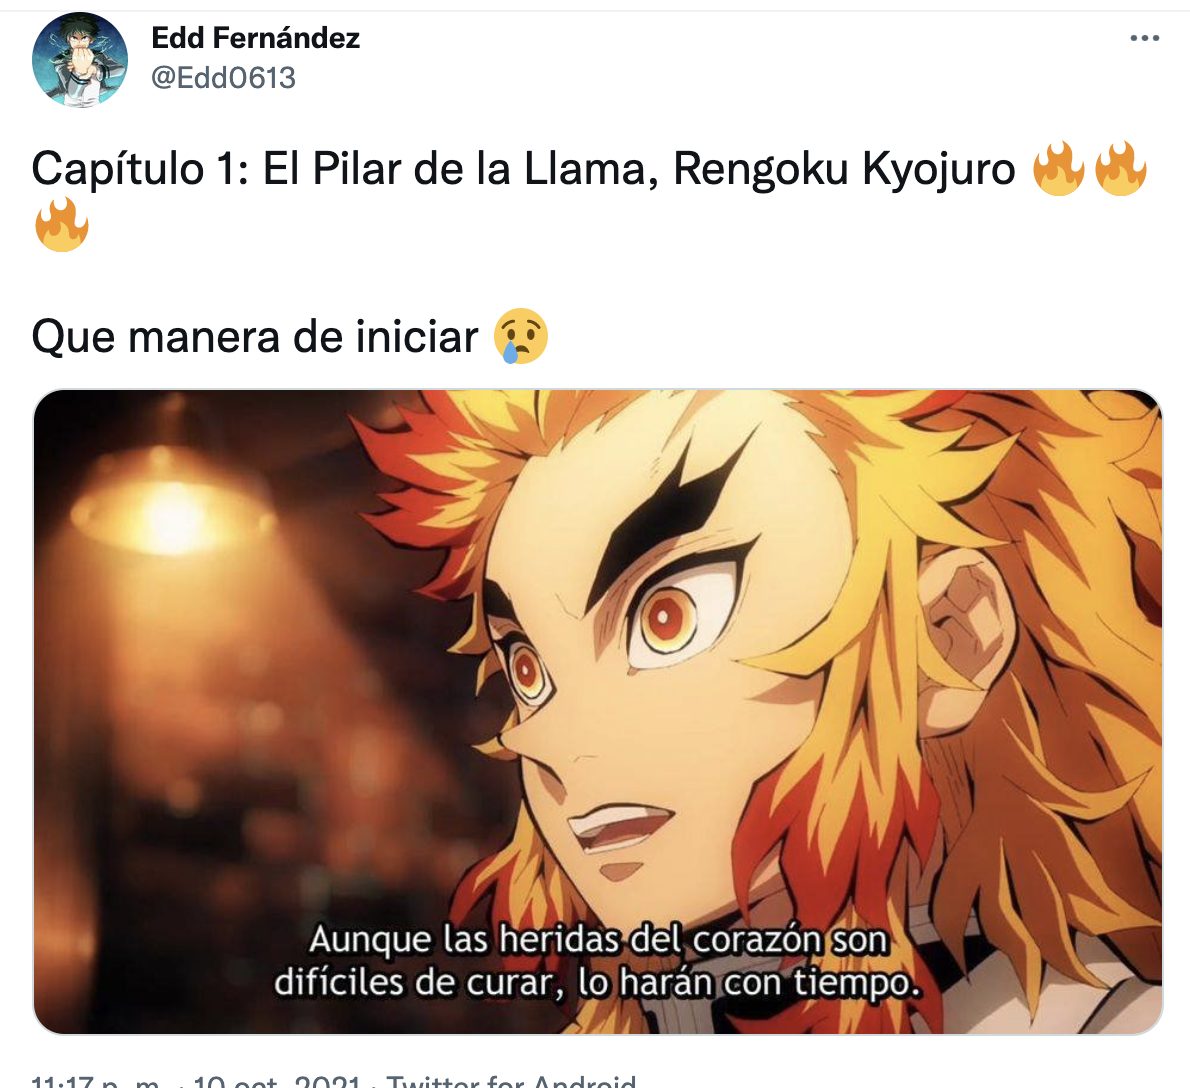The width and height of the screenshot is (1190, 1088).
Task: Click the subtitle 'Aunque las heridas del corazón son'
Action: (598, 940)
